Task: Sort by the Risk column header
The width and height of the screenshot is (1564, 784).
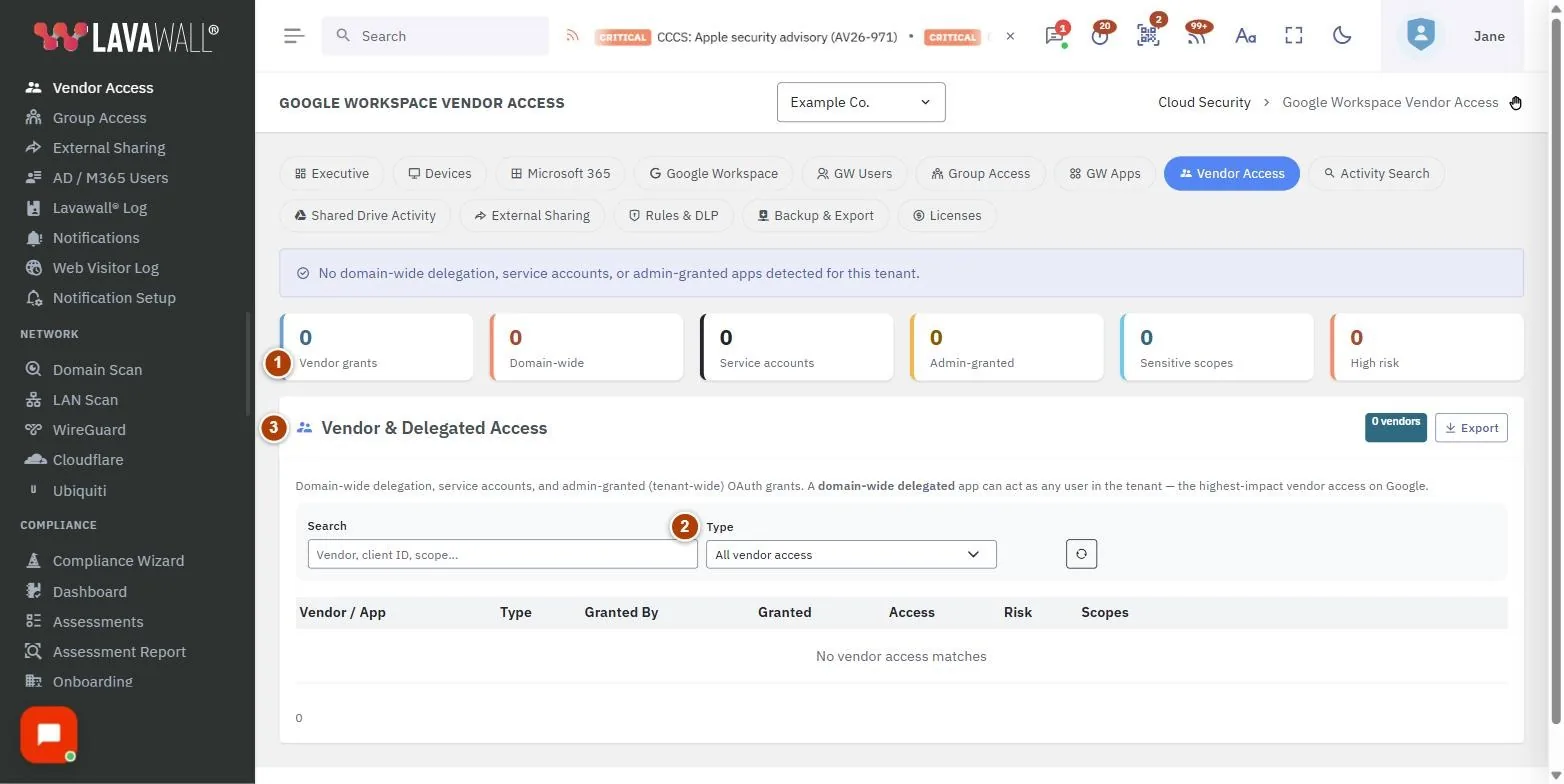Action: pos(1018,612)
